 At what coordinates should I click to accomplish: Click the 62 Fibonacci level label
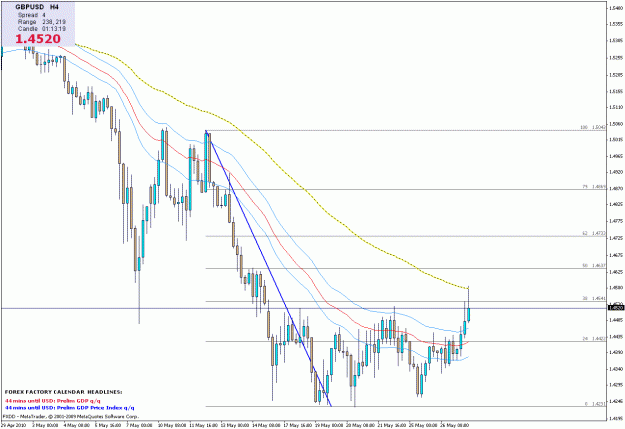[594, 233]
